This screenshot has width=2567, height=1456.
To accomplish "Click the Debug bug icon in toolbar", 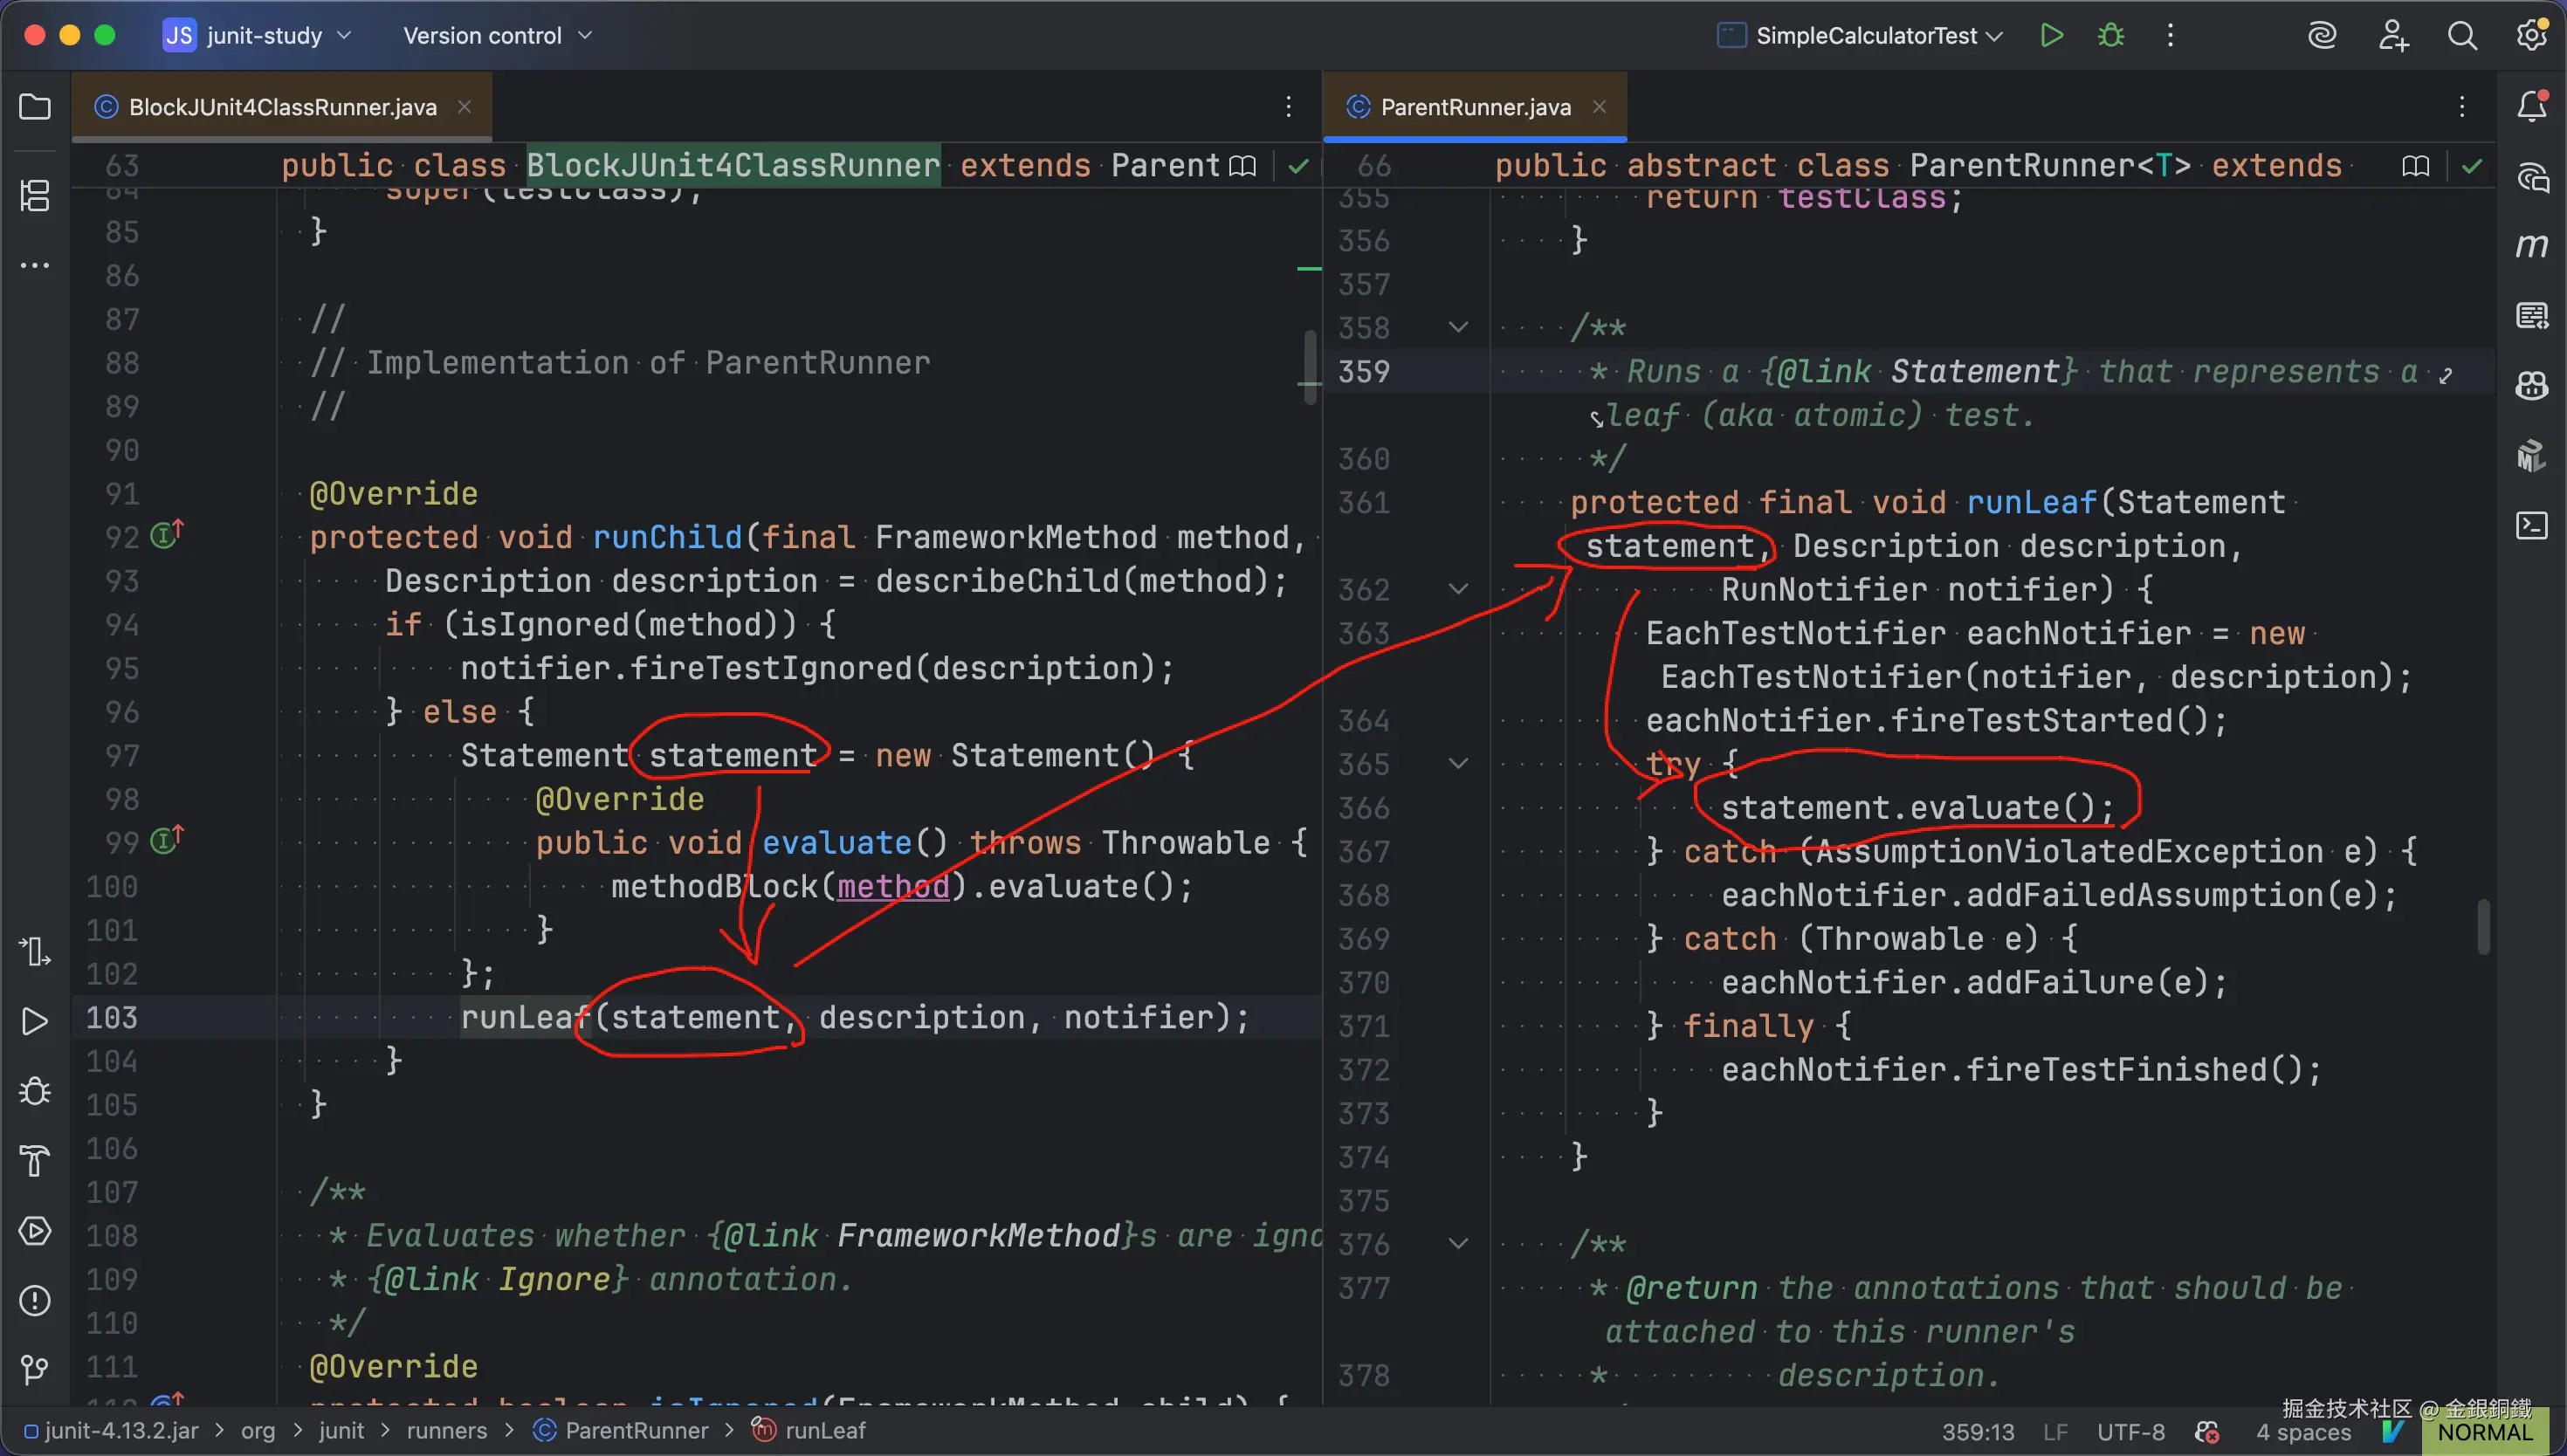I will point(2110,36).
